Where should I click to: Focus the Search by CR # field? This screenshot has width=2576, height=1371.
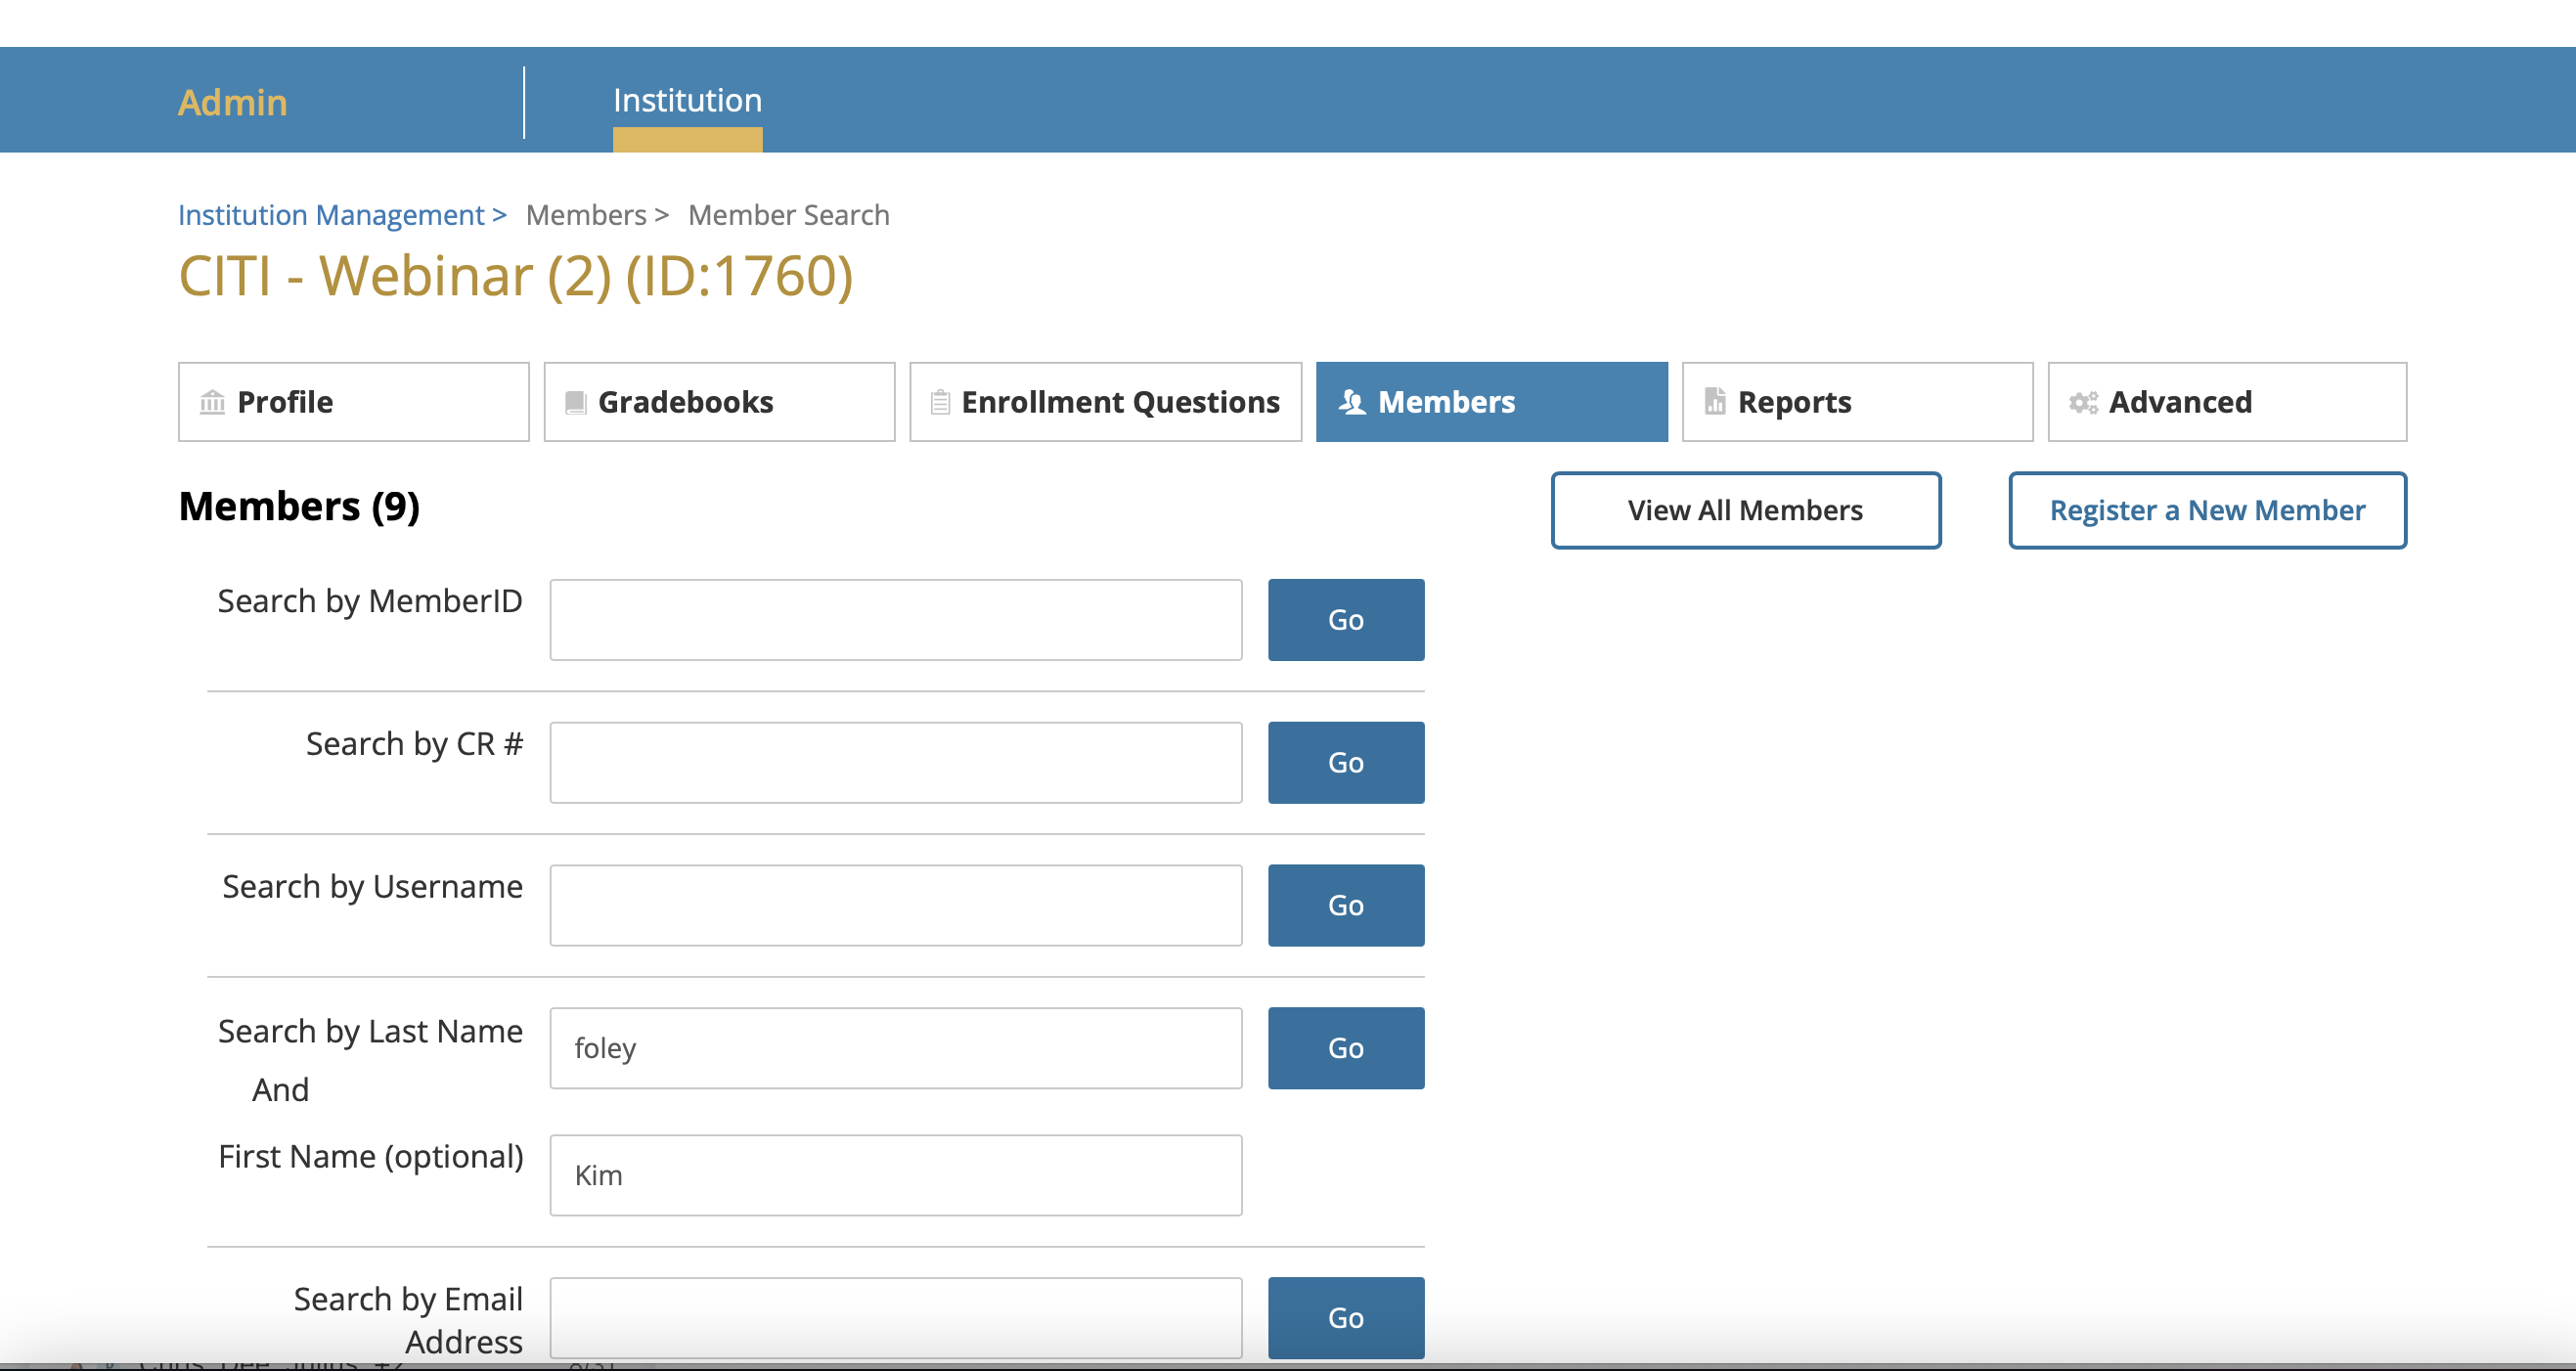point(896,763)
